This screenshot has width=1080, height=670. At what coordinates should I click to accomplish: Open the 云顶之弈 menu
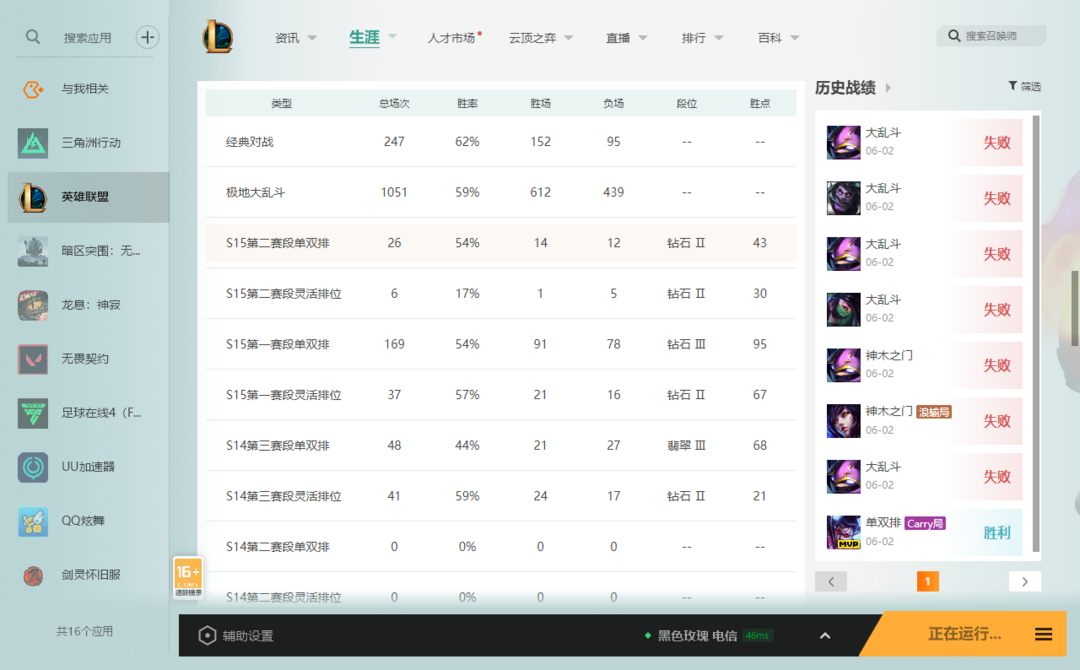532,38
